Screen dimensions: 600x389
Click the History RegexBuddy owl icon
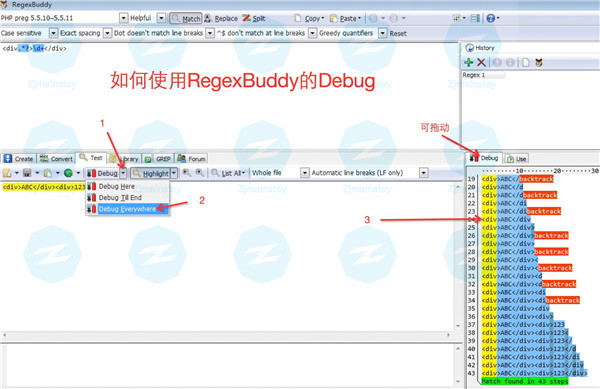point(539,62)
